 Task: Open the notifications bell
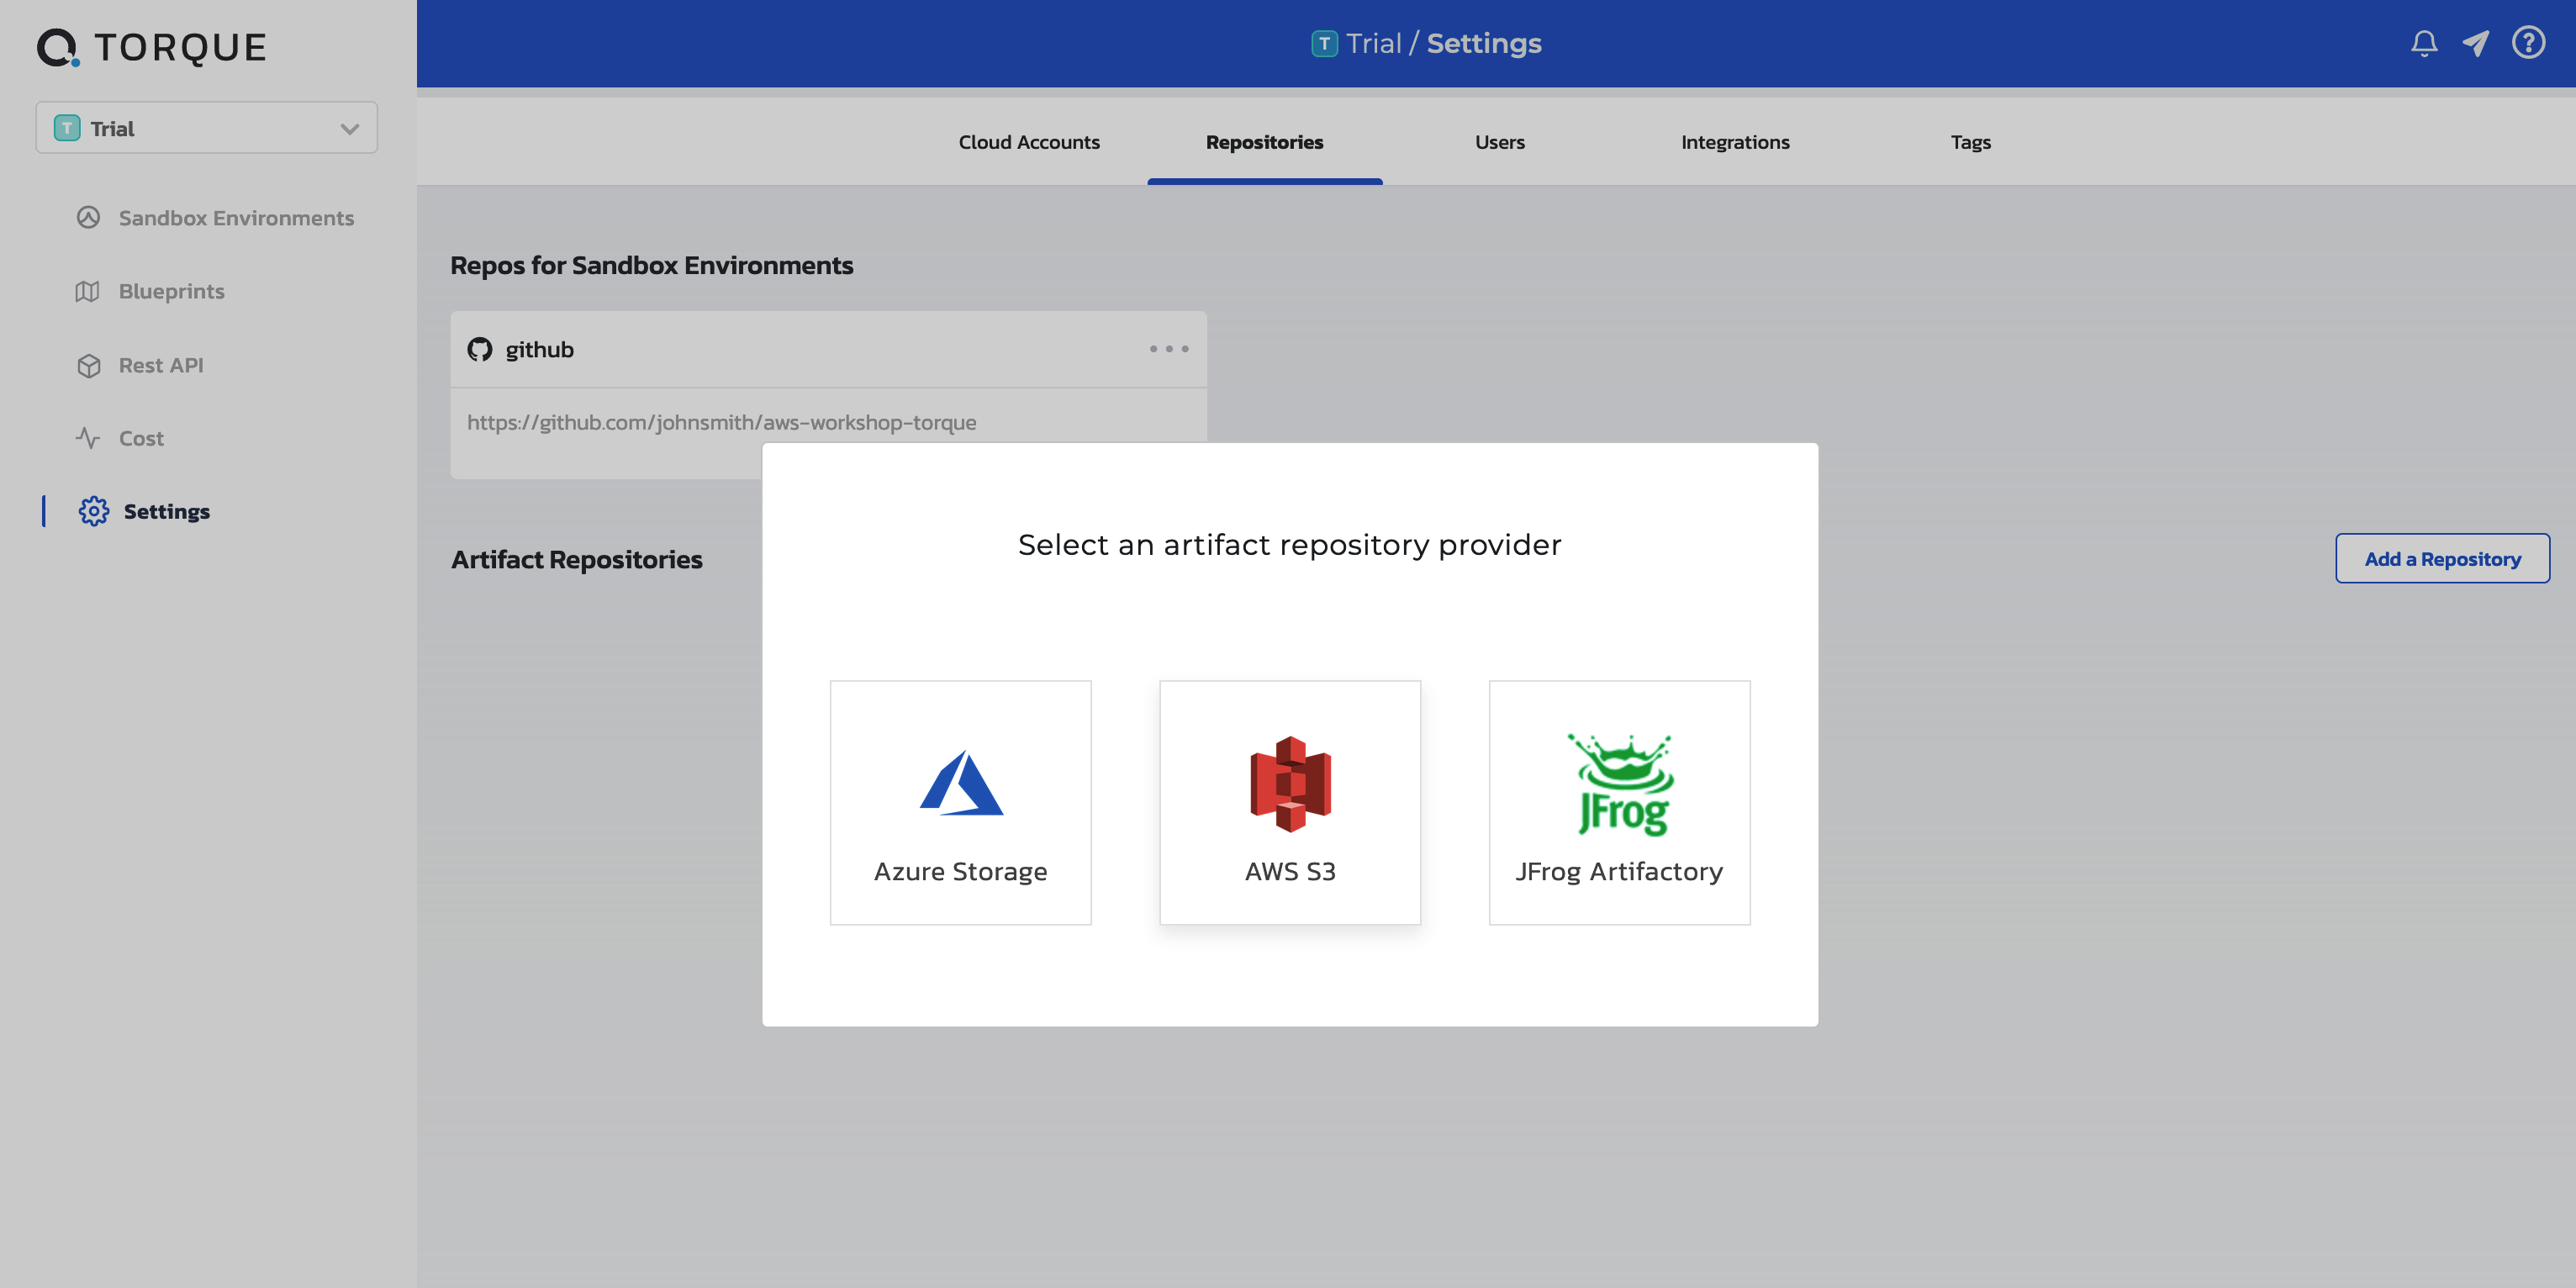click(x=2423, y=43)
